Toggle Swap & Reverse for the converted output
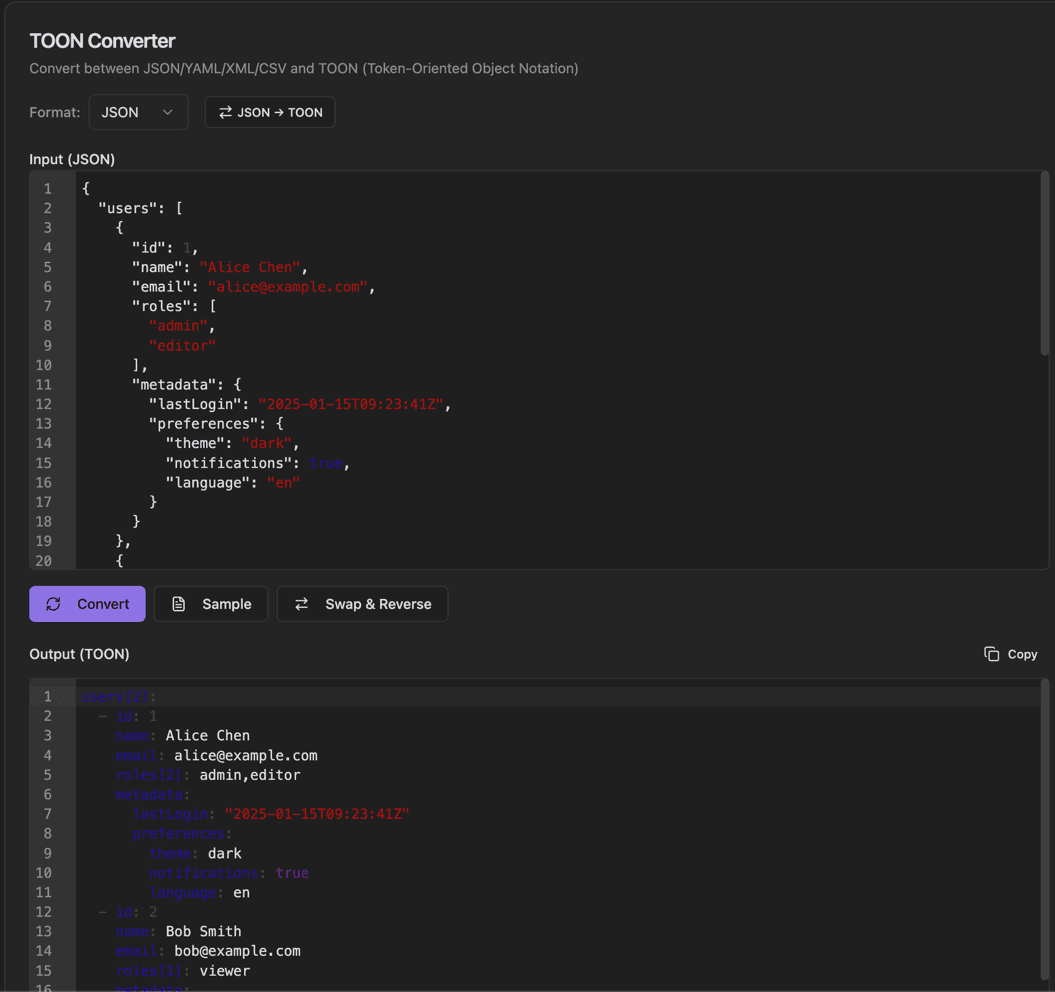 coord(362,603)
